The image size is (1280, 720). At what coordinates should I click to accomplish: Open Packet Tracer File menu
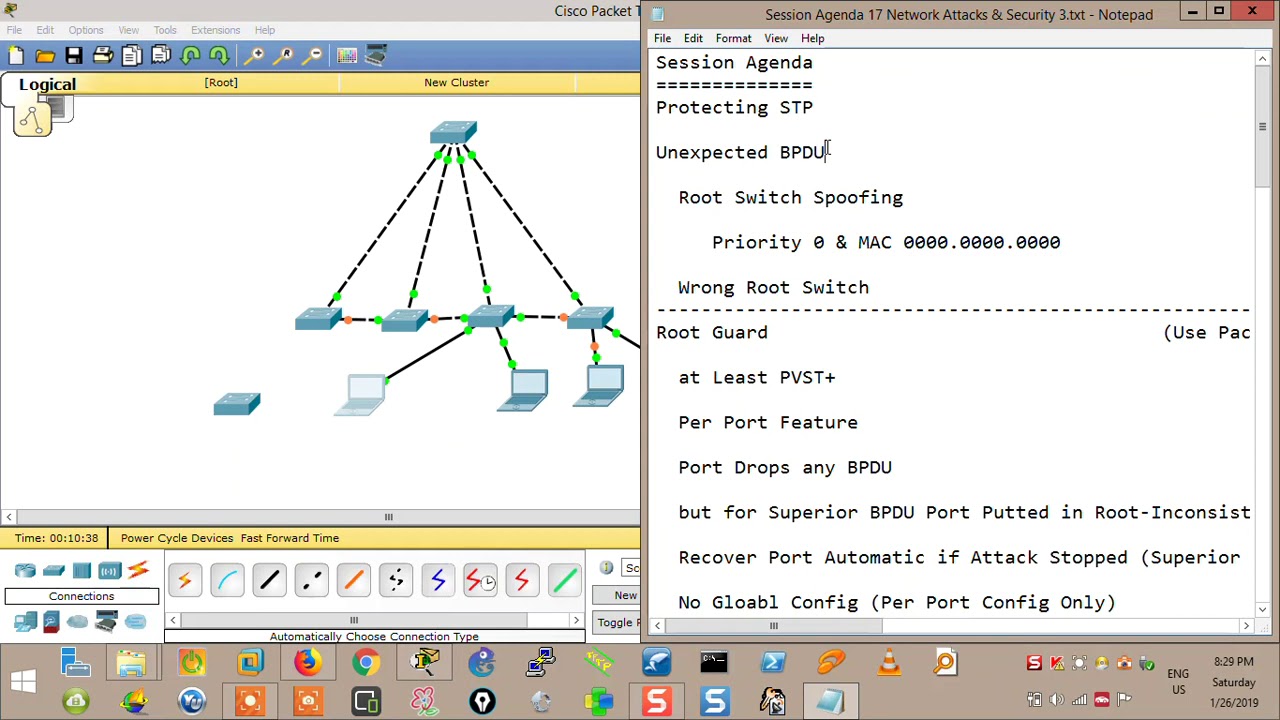click(14, 30)
